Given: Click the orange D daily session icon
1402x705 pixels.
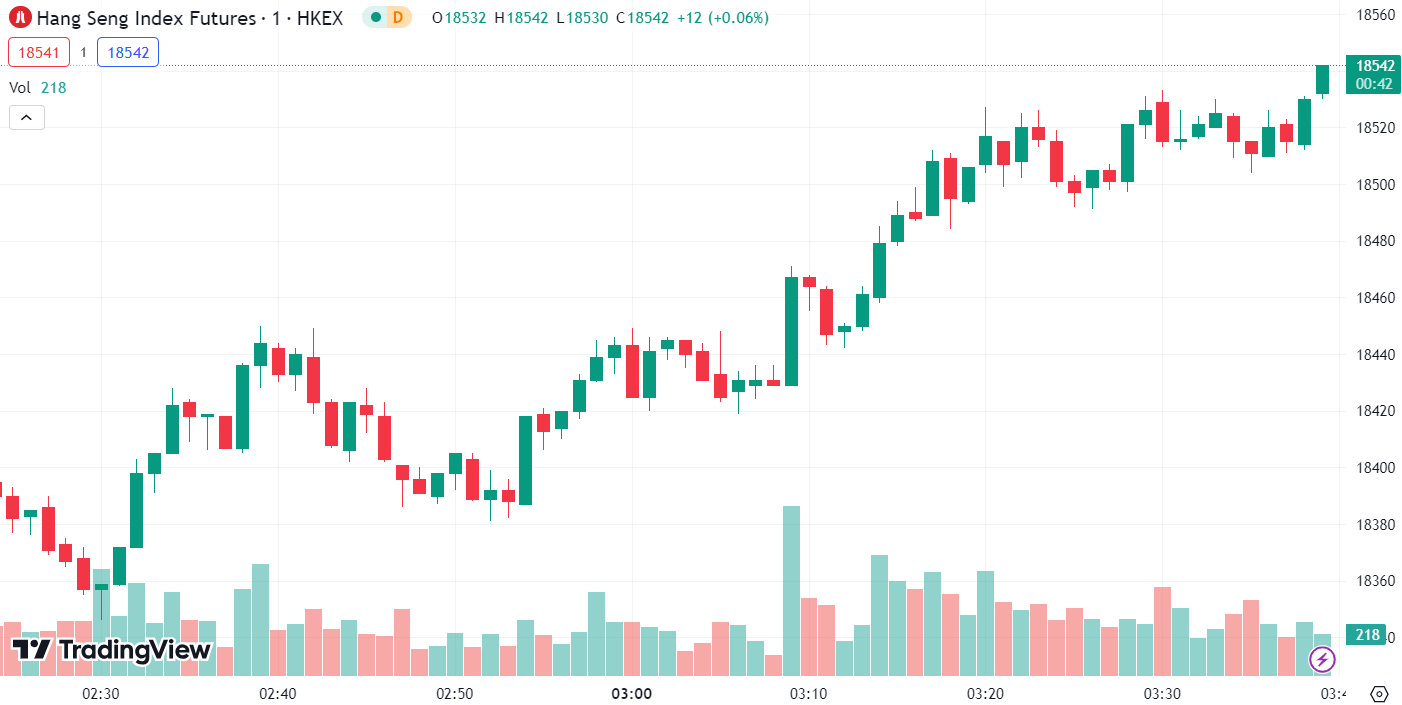Looking at the screenshot, I should [x=400, y=17].
